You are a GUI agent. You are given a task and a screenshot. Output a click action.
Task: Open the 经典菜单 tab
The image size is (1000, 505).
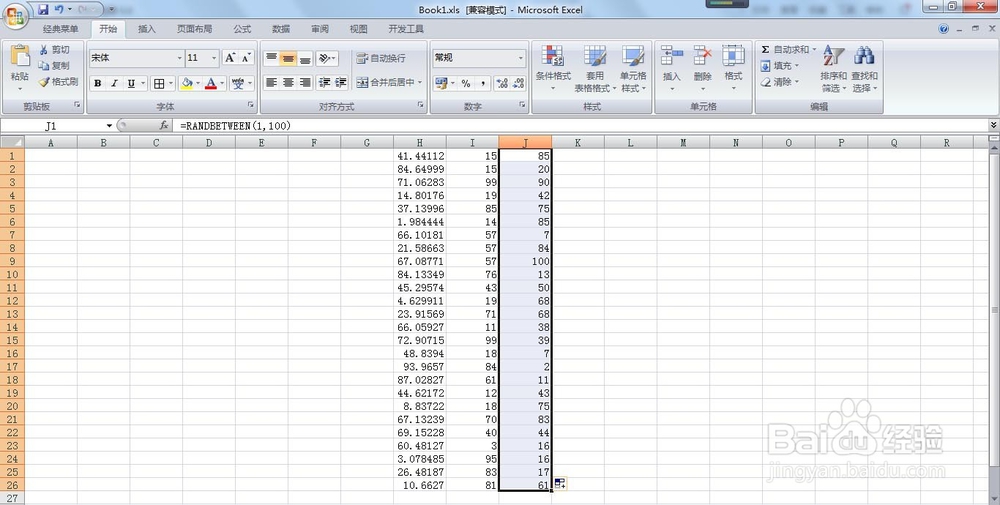[61, 29]
